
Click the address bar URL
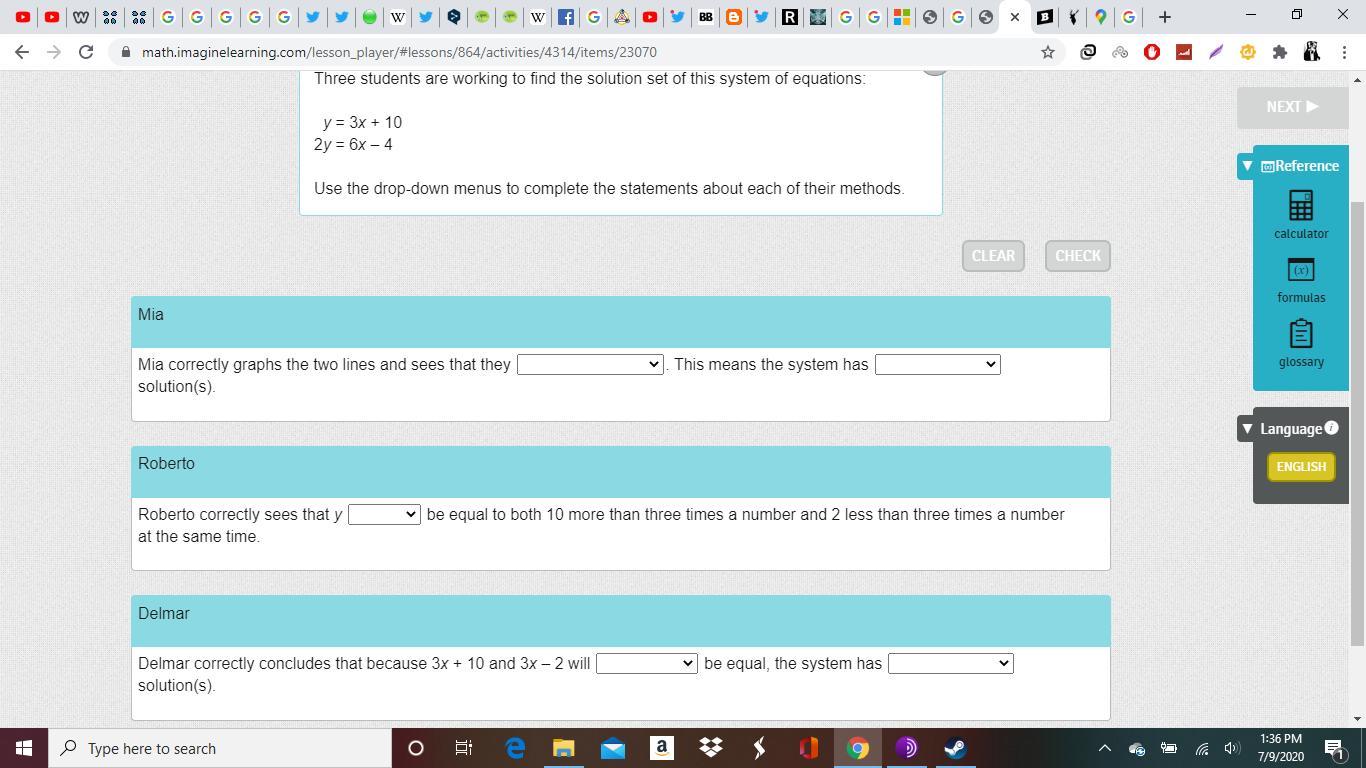(399, 52)
